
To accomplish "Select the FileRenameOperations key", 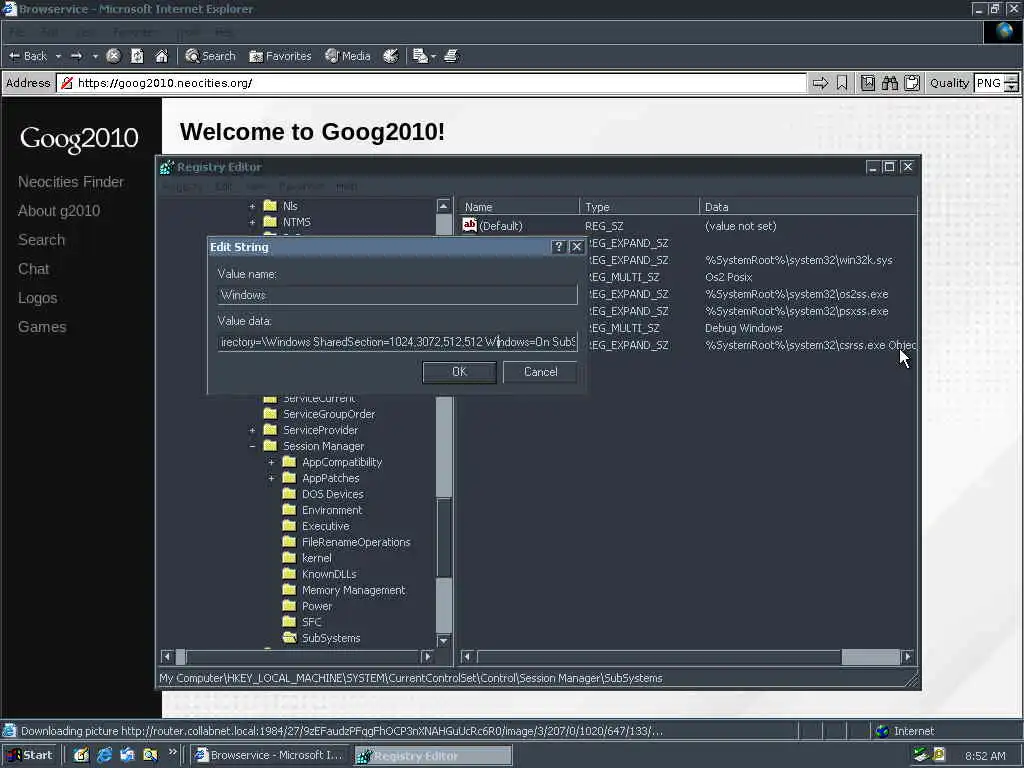I will [x=356, y=542].
